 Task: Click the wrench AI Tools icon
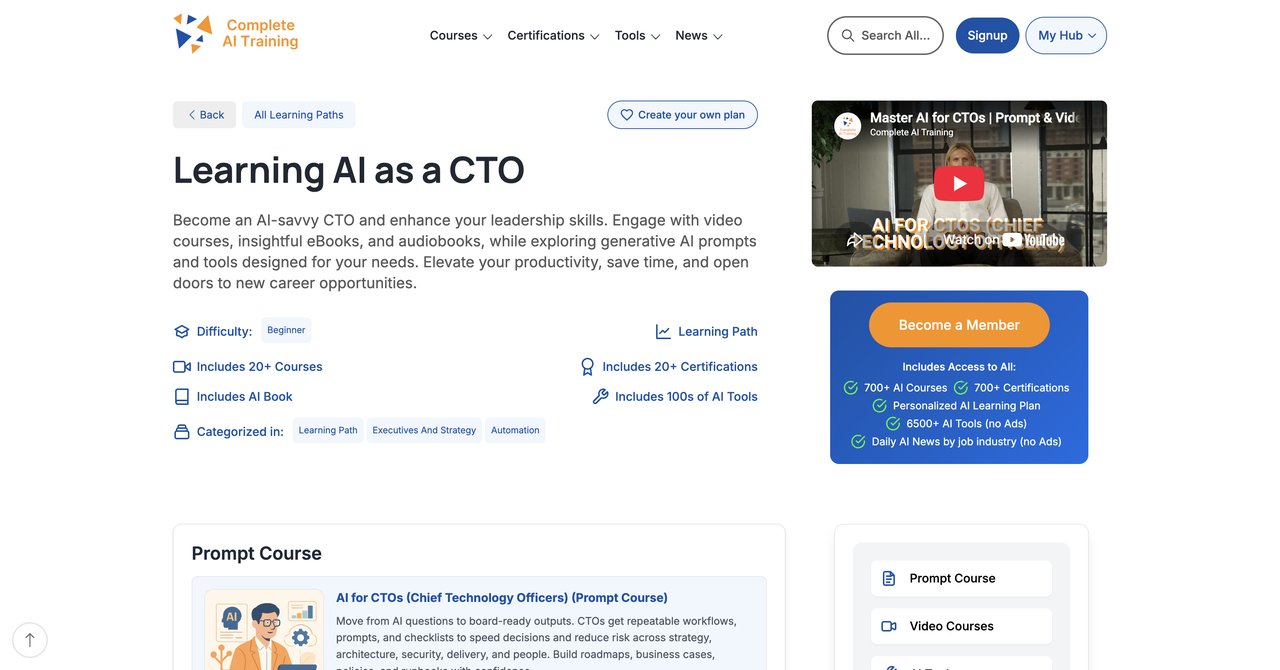[x=601, y=397]
